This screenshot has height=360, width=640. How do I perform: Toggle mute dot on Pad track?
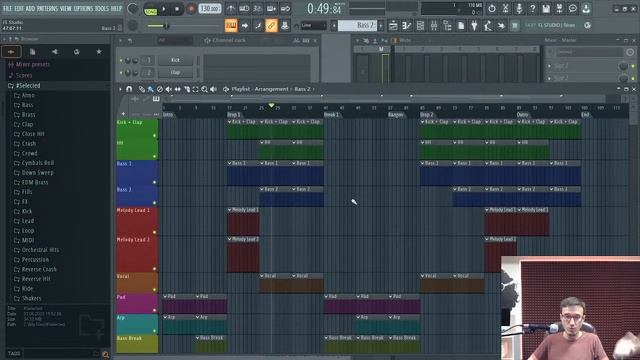click(154, 310)
